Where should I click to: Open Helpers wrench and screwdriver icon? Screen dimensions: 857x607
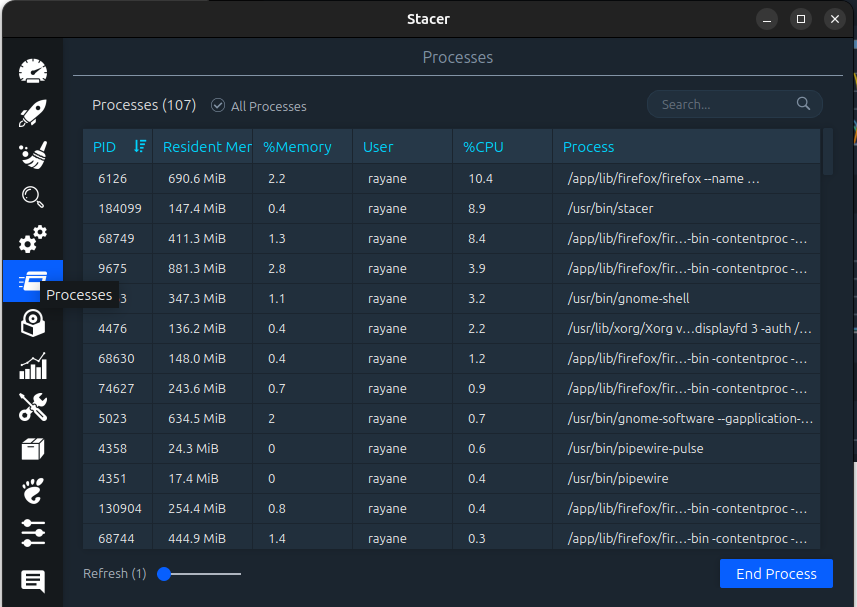coord(33,407)
